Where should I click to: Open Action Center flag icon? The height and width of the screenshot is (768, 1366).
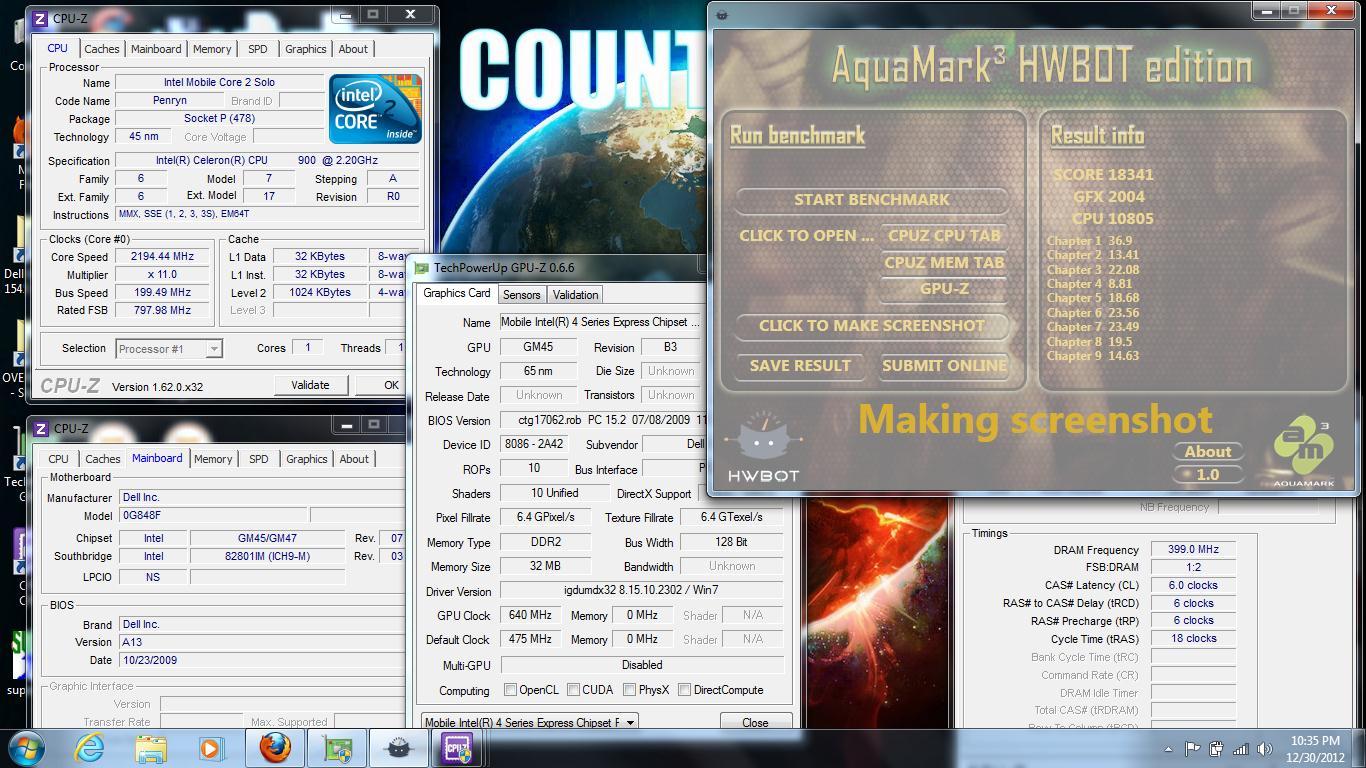(1192, 748)
